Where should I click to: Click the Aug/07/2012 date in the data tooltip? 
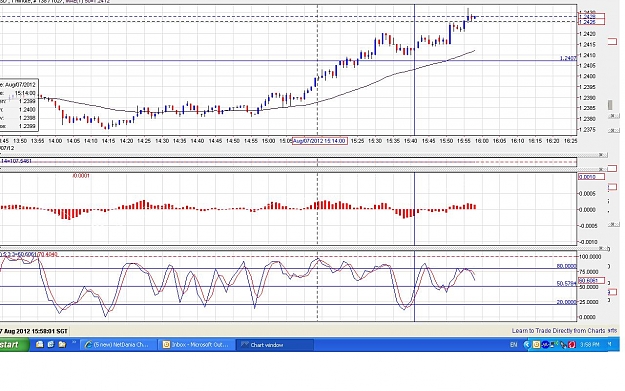coord(20,85)
